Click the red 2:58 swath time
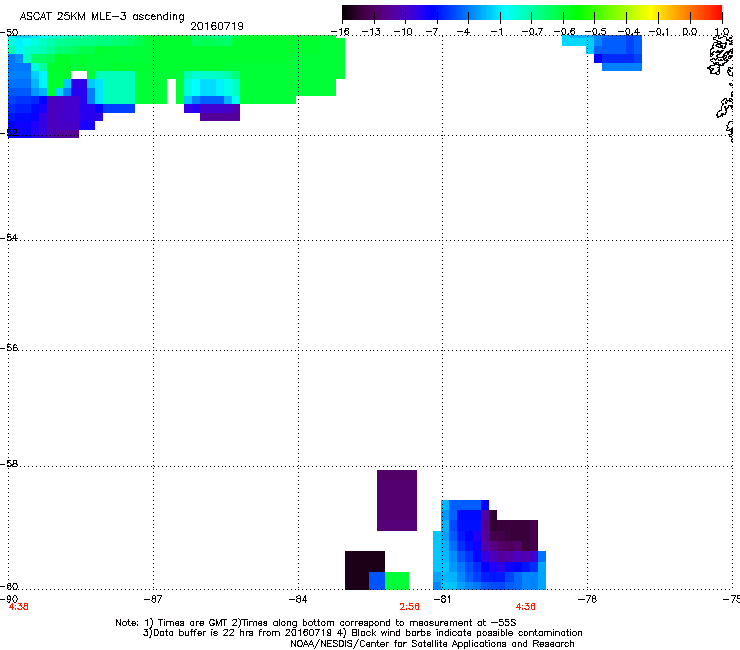 coord(409,607)
